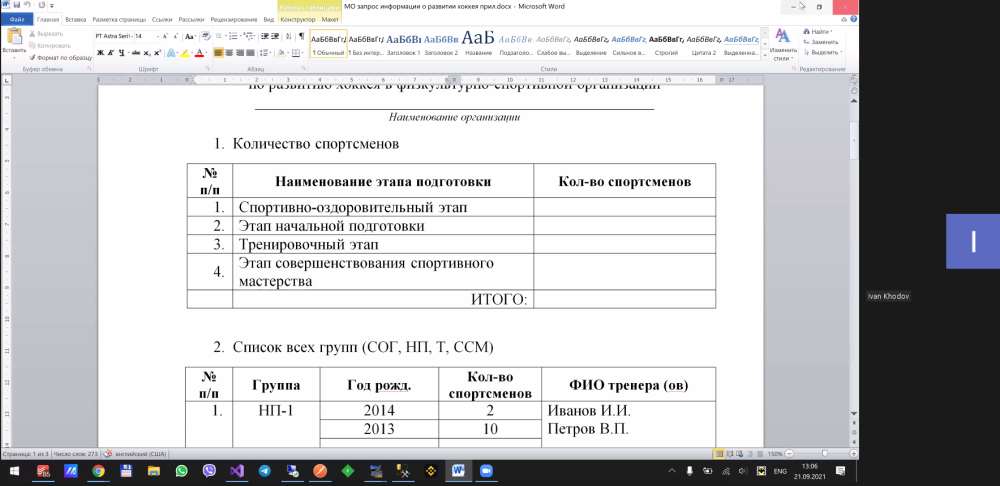Click the yellow text highlight color button
Image resolution: width=1000 pixels, height=486 pixels.
(186, 52)
